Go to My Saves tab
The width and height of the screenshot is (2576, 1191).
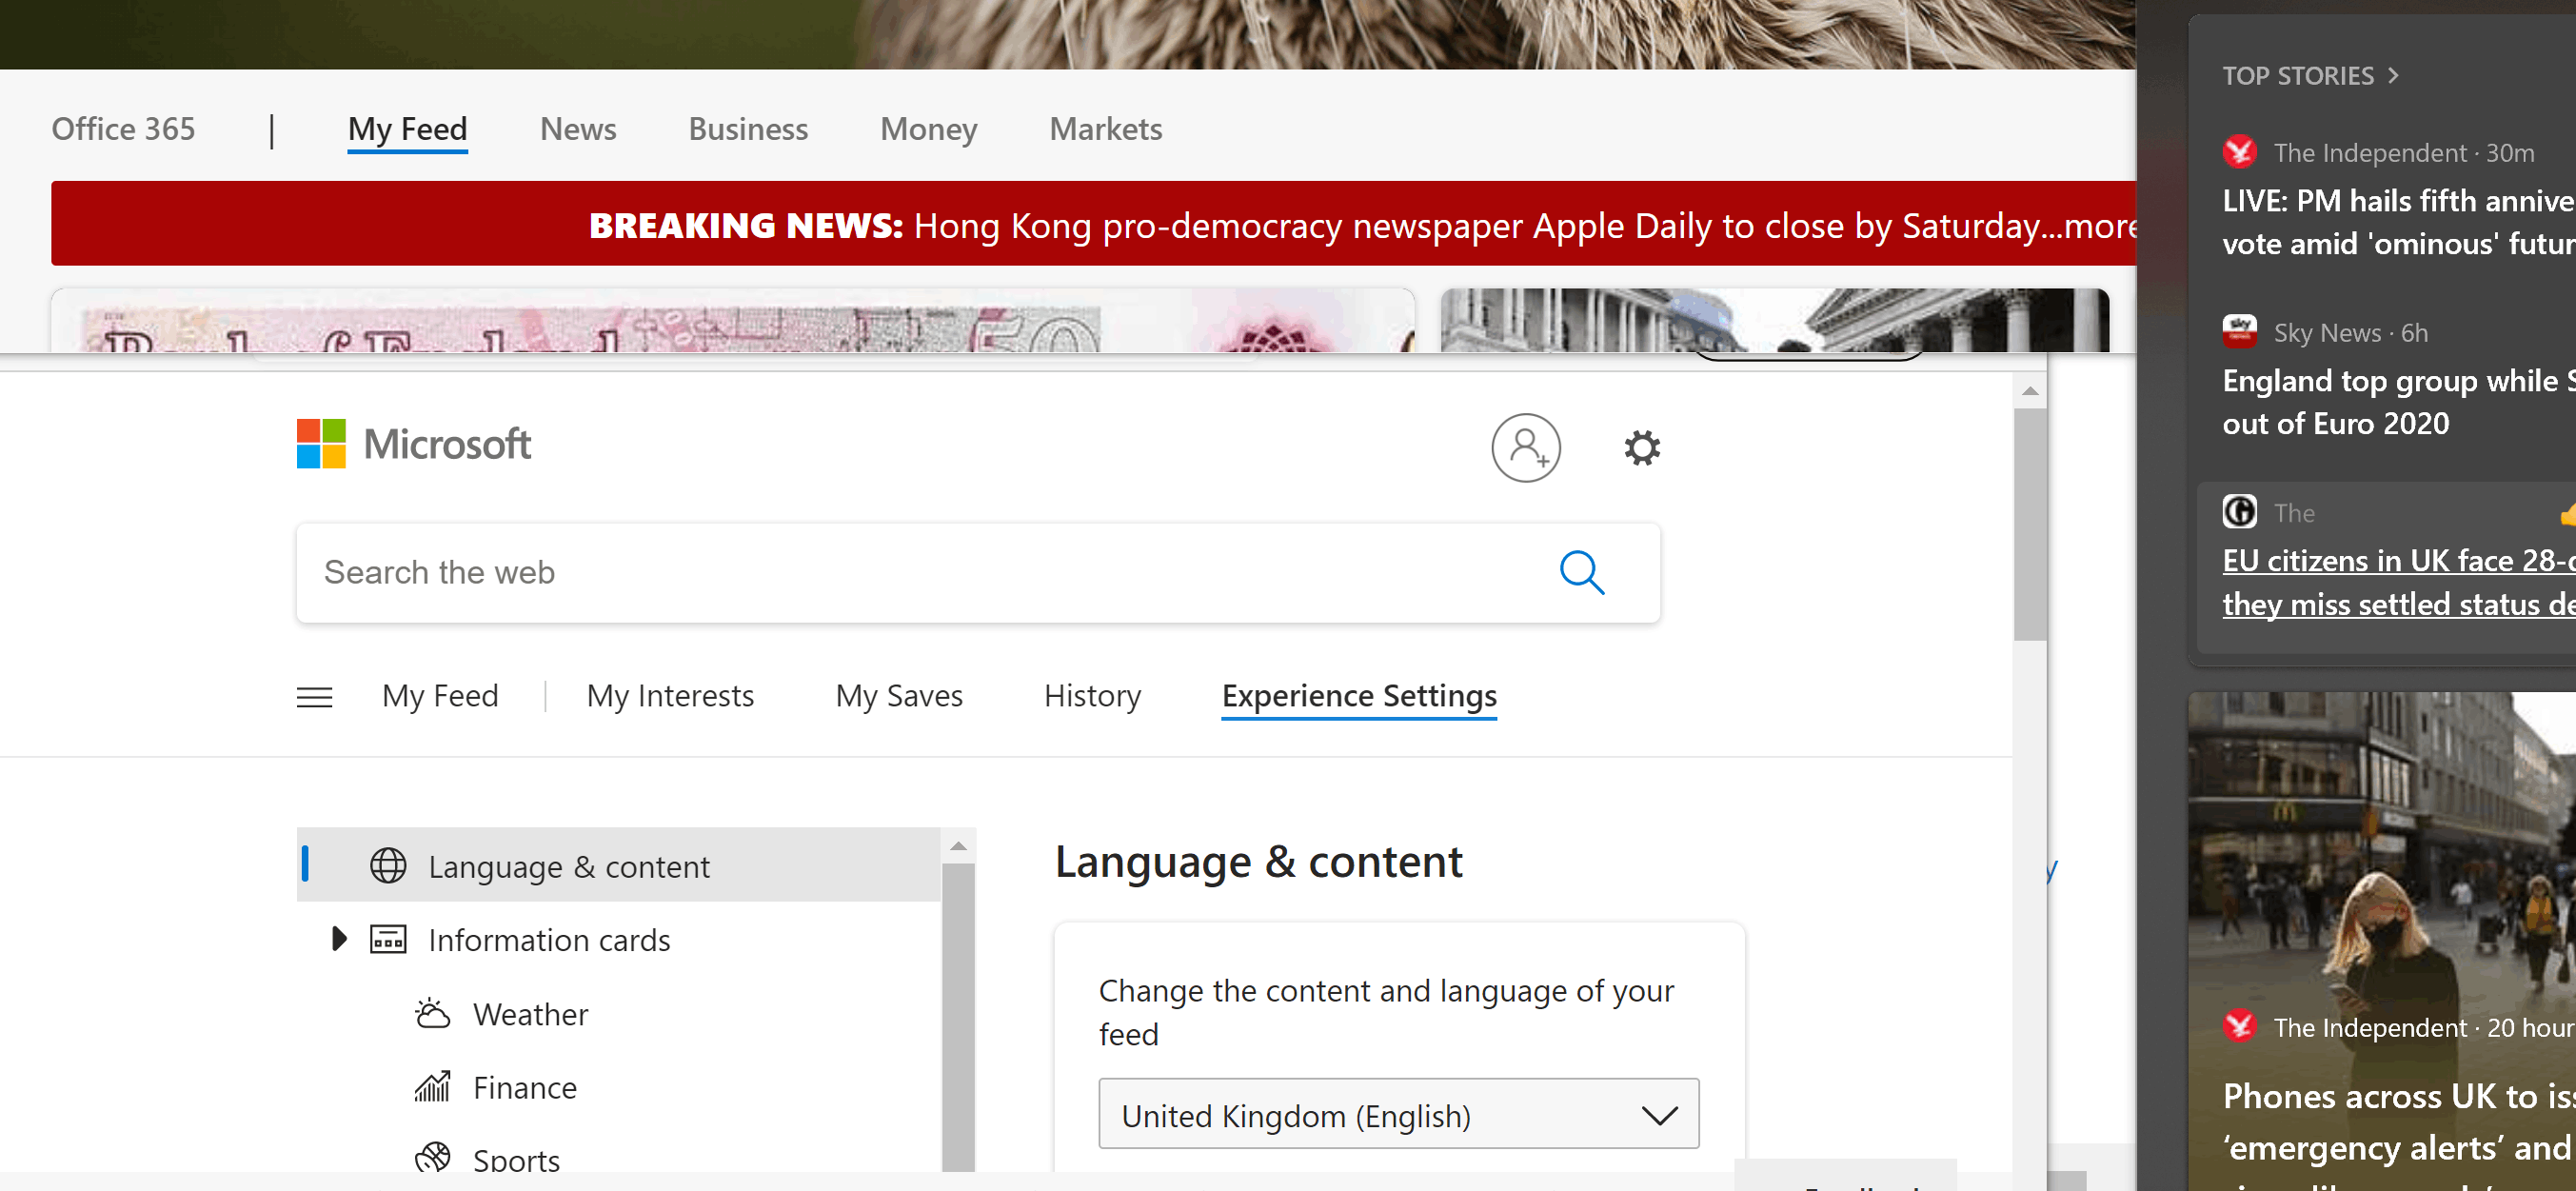[x=899, y=695]
